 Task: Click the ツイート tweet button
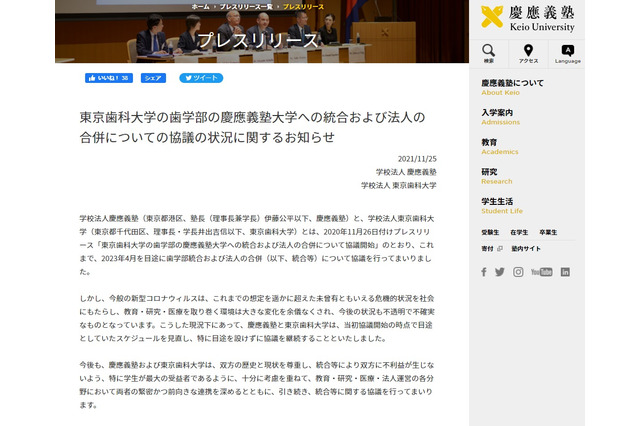coord(201,78)
